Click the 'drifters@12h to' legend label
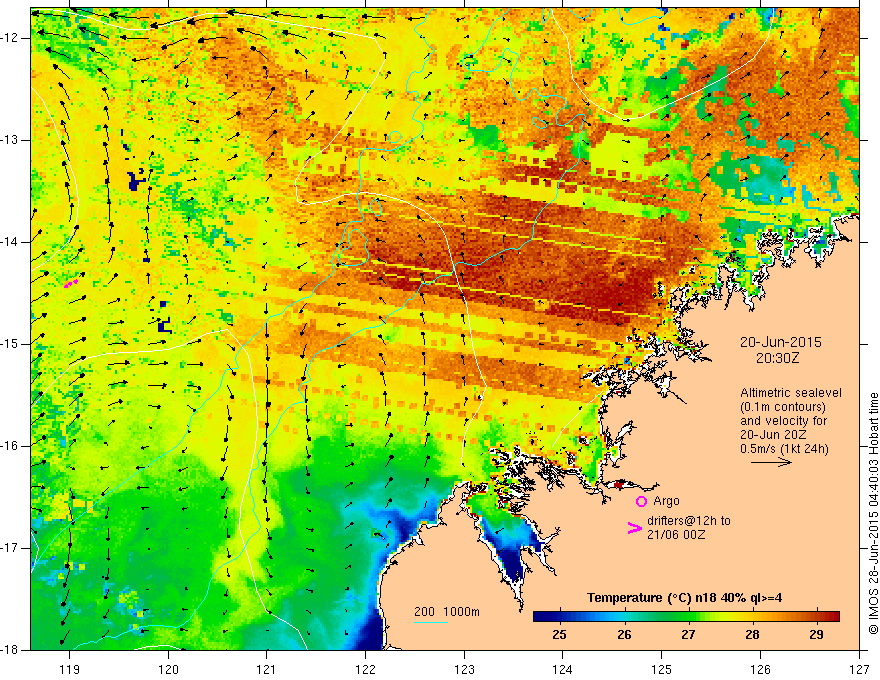 [689, 521]
